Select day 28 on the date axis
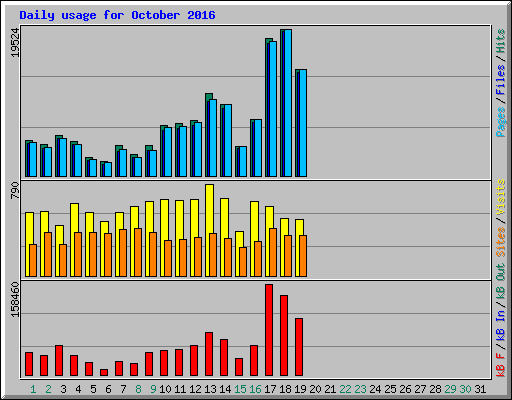512x400 pixels. [435, 389]
